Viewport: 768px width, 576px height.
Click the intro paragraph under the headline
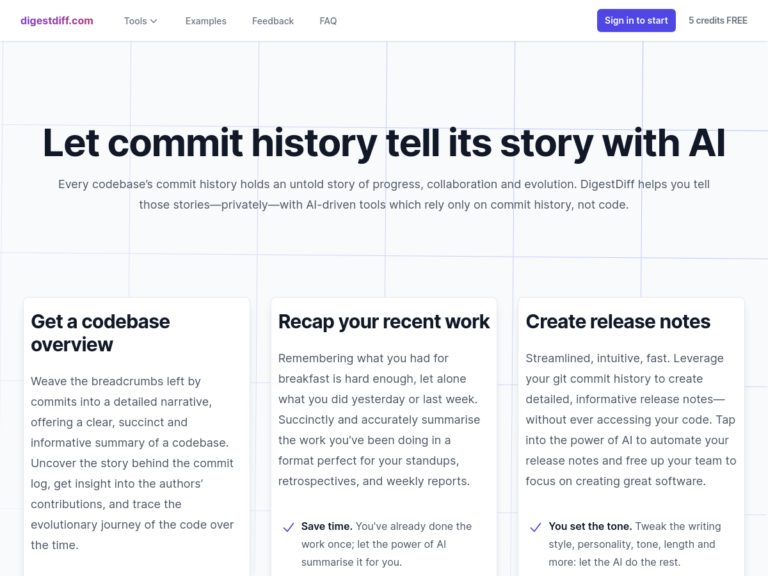point(384,194)
